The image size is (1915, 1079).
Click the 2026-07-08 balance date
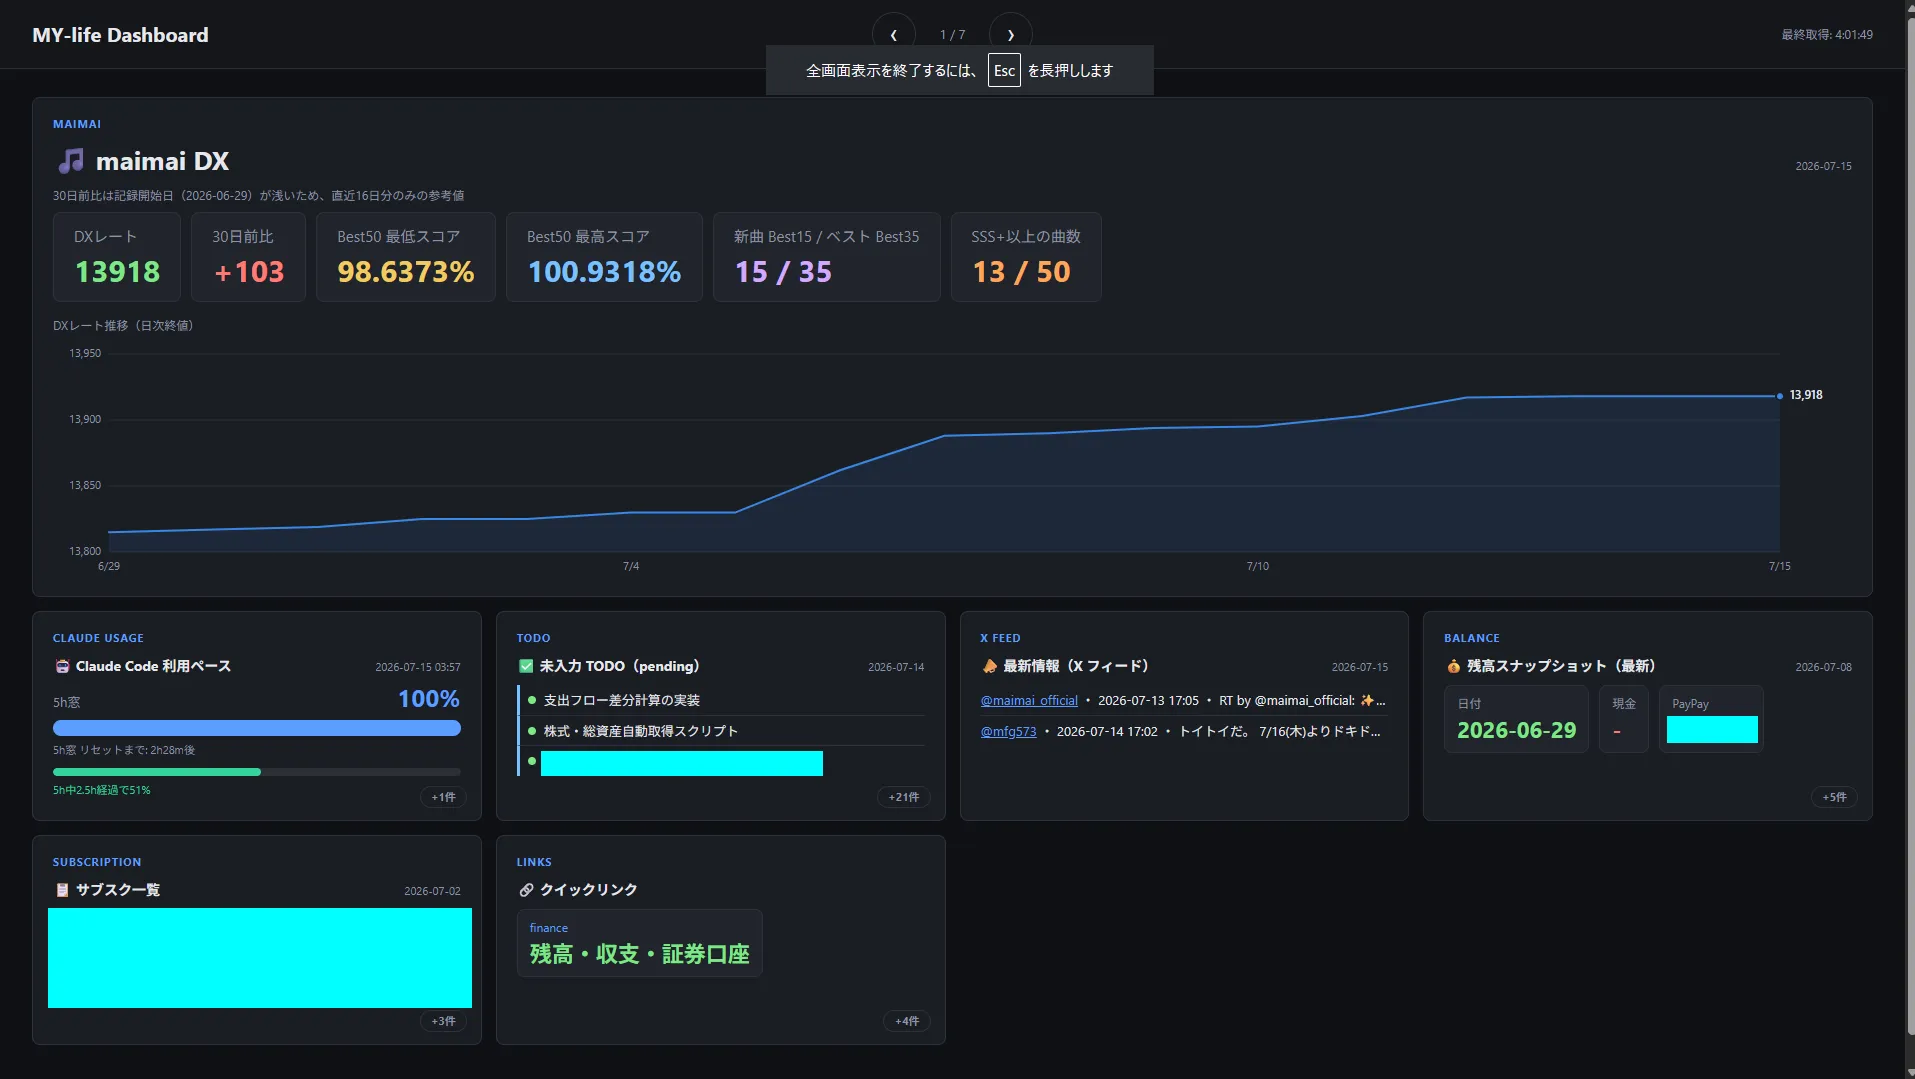tap(1823, 667)
